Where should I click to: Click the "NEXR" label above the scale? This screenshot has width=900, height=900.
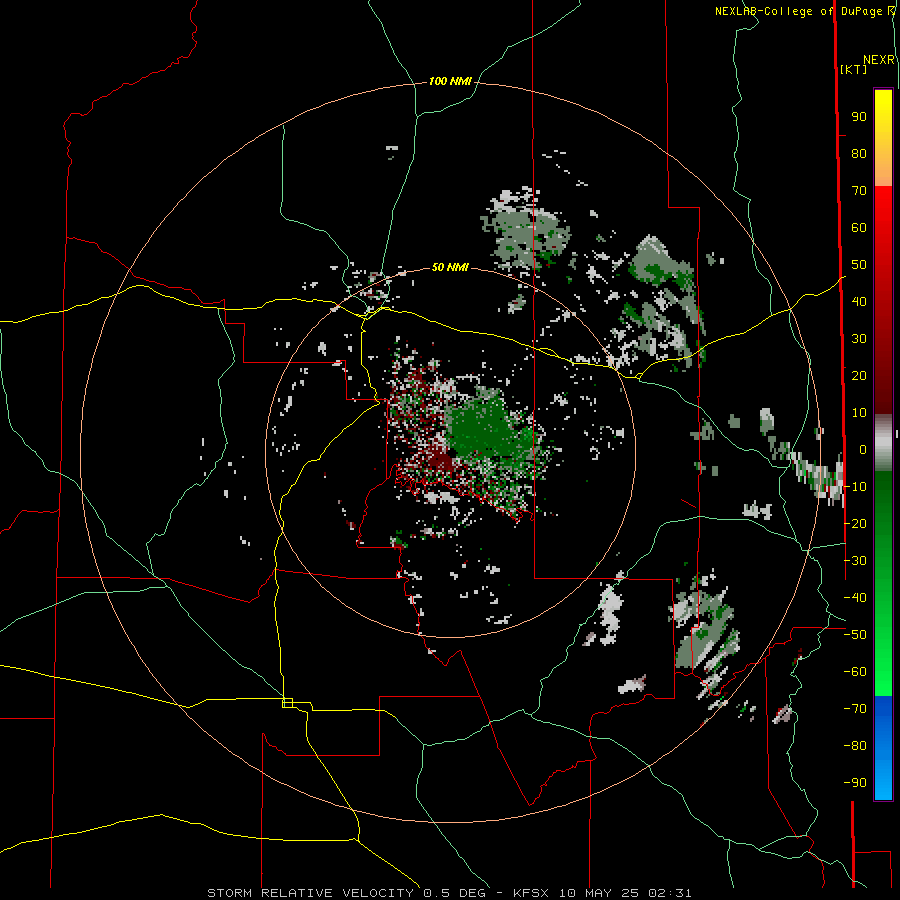[879, 60]
